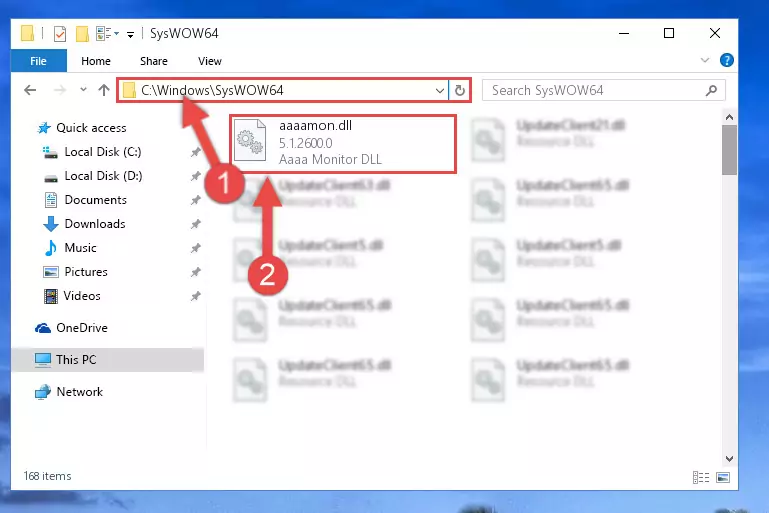Click the pin icon beside Downloads

click(196, 224)
